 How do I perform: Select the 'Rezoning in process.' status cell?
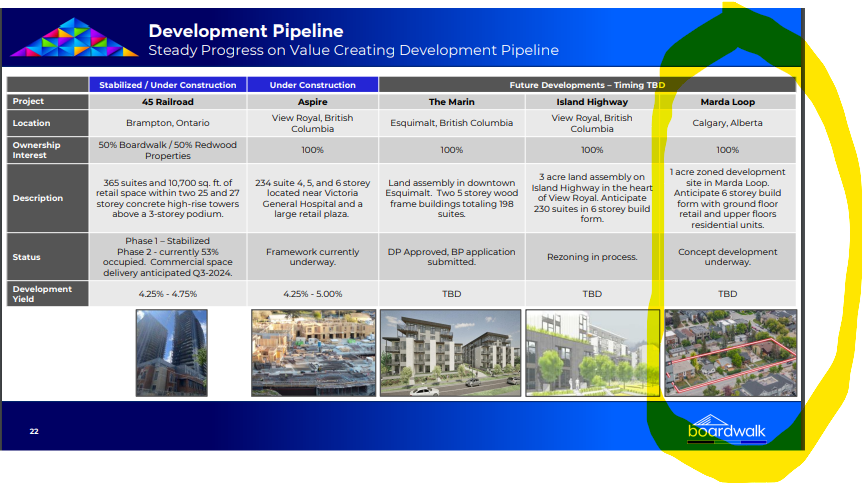(591, 257)
